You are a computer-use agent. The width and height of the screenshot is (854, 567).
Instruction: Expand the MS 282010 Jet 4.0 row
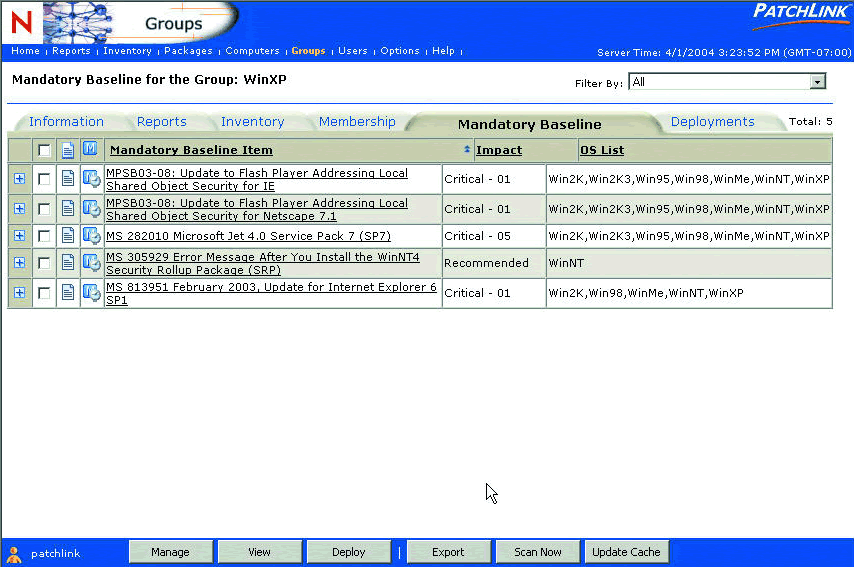click(20, 235)
